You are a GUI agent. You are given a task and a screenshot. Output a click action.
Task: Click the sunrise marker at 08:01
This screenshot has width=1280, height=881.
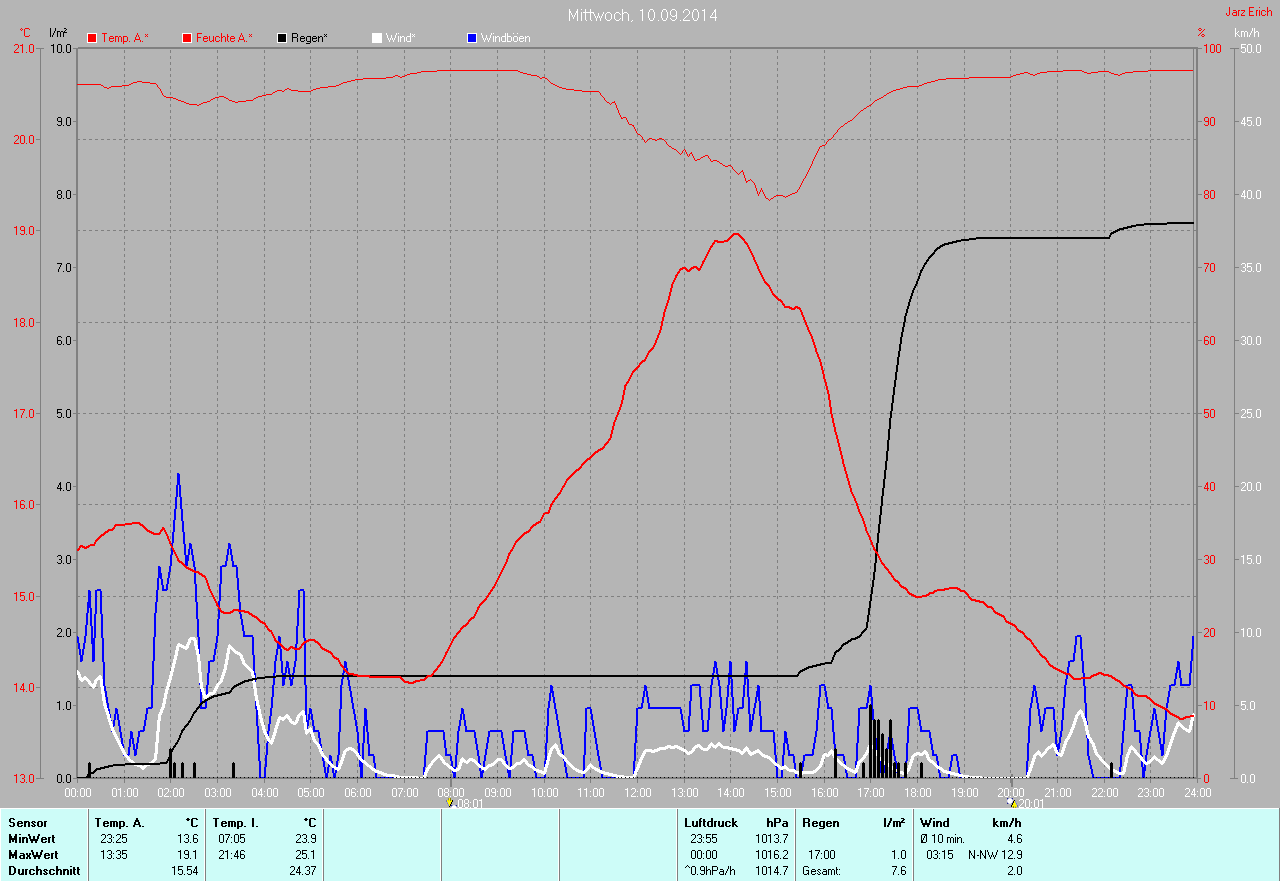451,802
